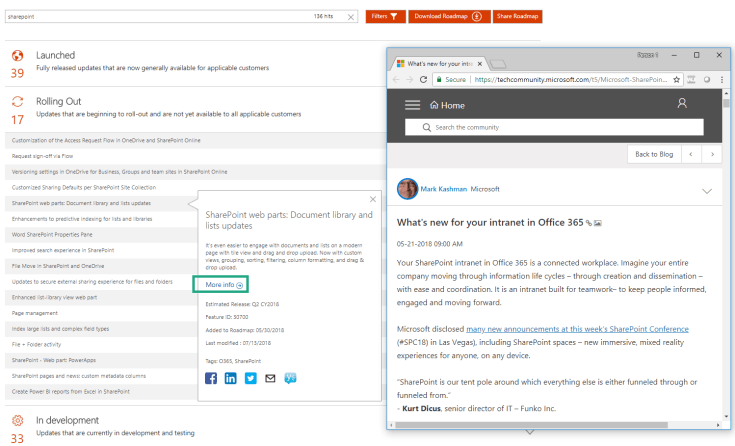Open the hamburger menu on Tech Community
Viewport: 735px width, 446px height.
(x=412, y=104)
